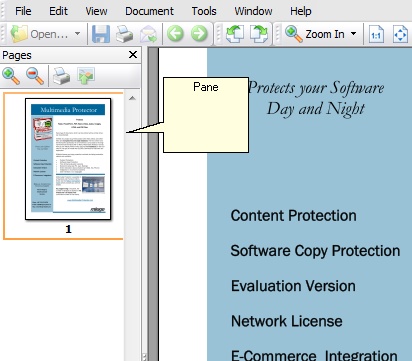The width and height of the screenshot is (412, 361).
Task: Click the export image icon in Pages panel
Action: pos(86,76)
